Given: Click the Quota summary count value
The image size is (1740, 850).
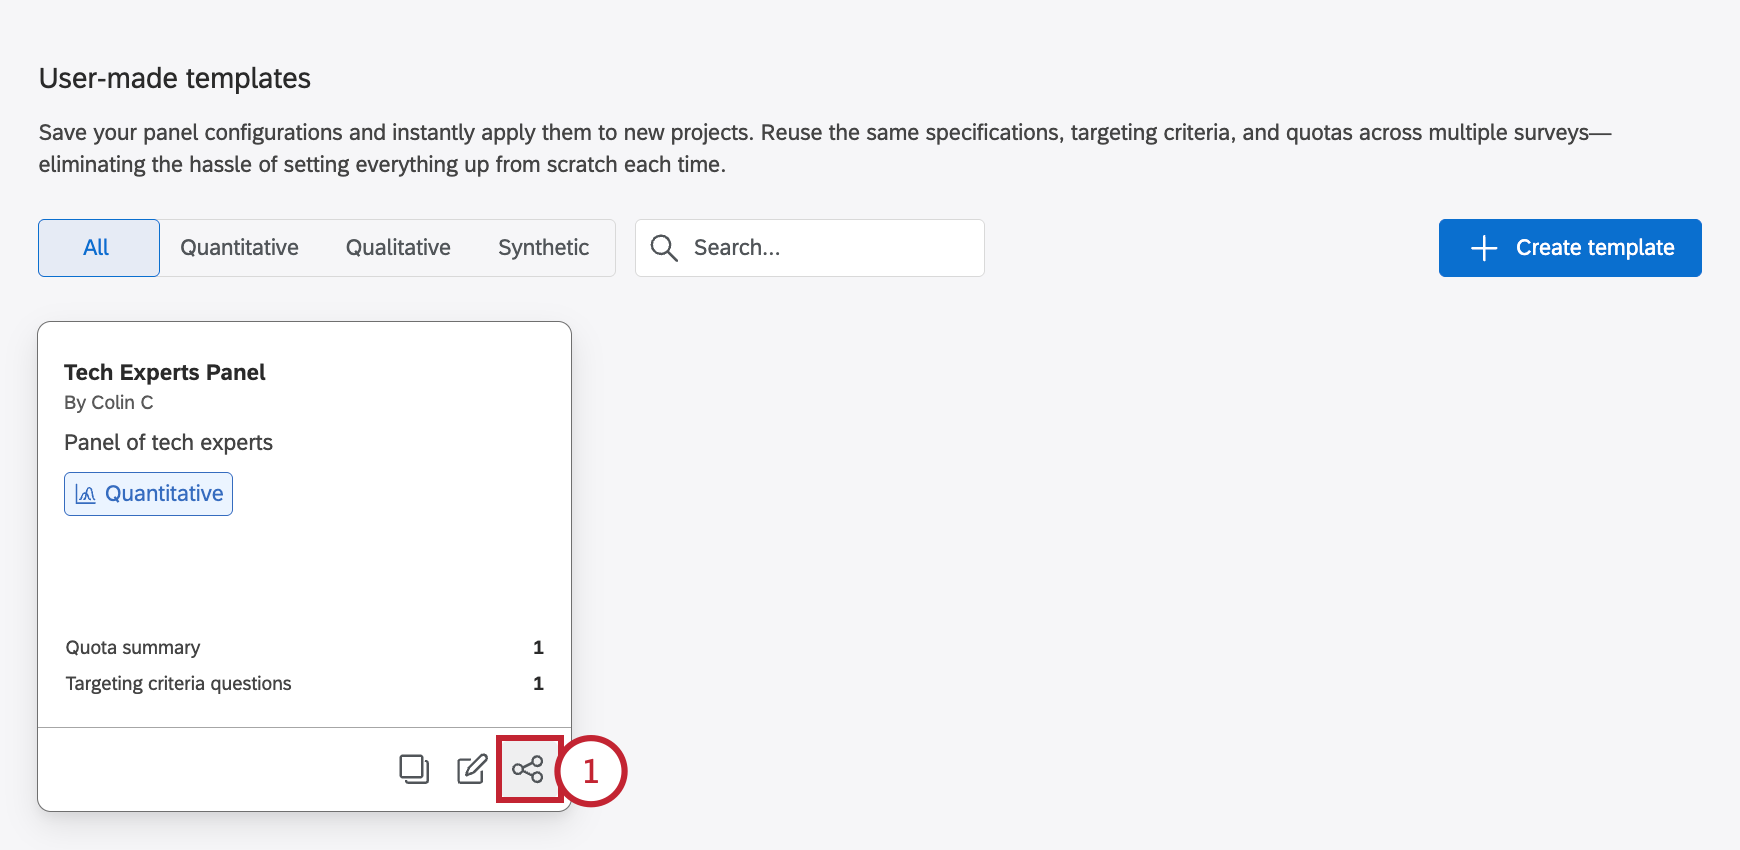Looking at the screenshot, I should coord(538,648).
